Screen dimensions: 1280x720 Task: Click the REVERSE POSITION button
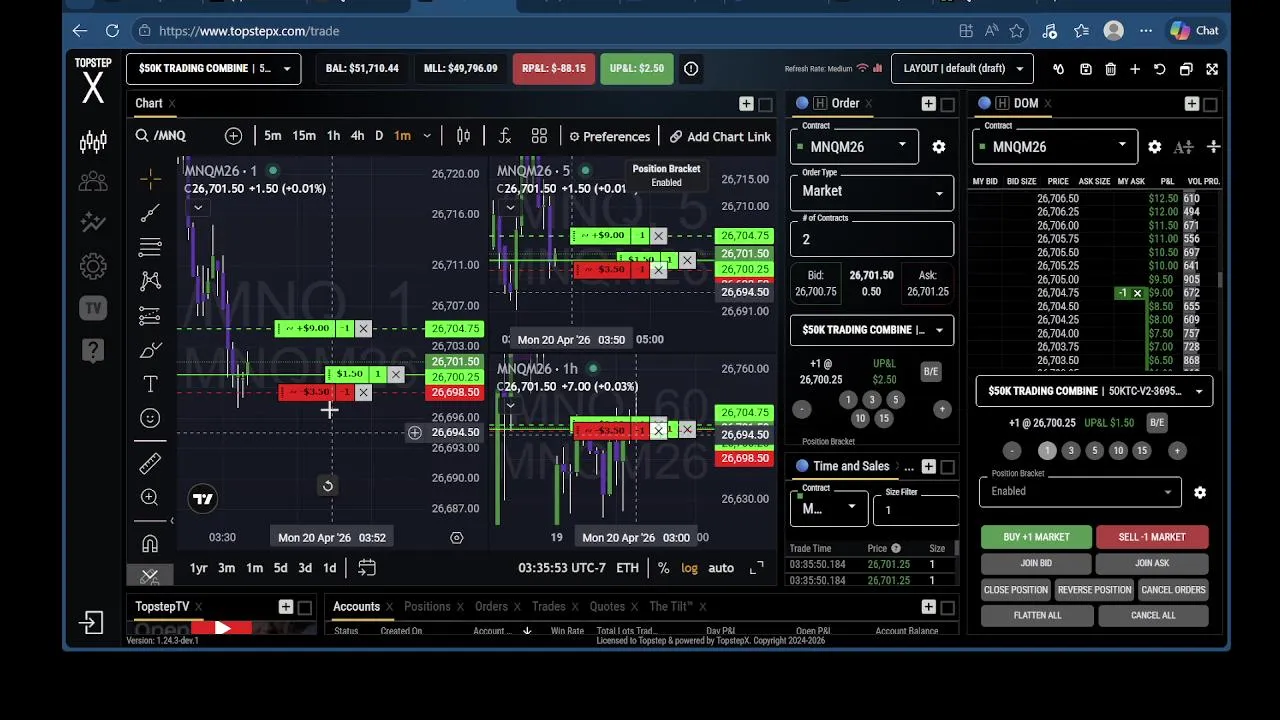[1094, 590]
